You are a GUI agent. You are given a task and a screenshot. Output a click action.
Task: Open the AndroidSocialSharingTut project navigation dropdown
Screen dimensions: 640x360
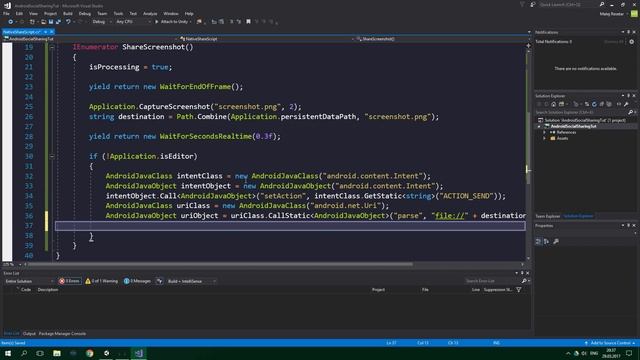[90, 39]
